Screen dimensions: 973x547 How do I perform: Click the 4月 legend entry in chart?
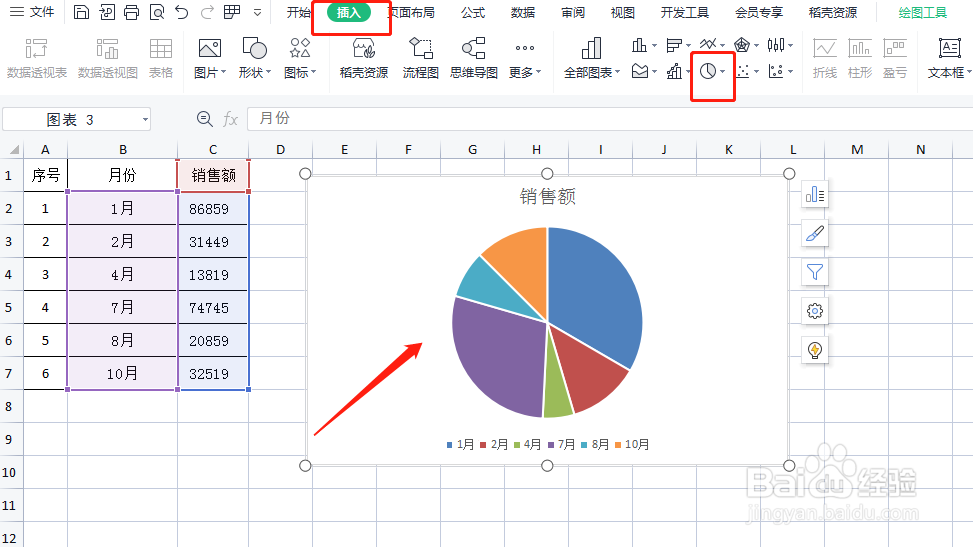[x=527, y=445]
